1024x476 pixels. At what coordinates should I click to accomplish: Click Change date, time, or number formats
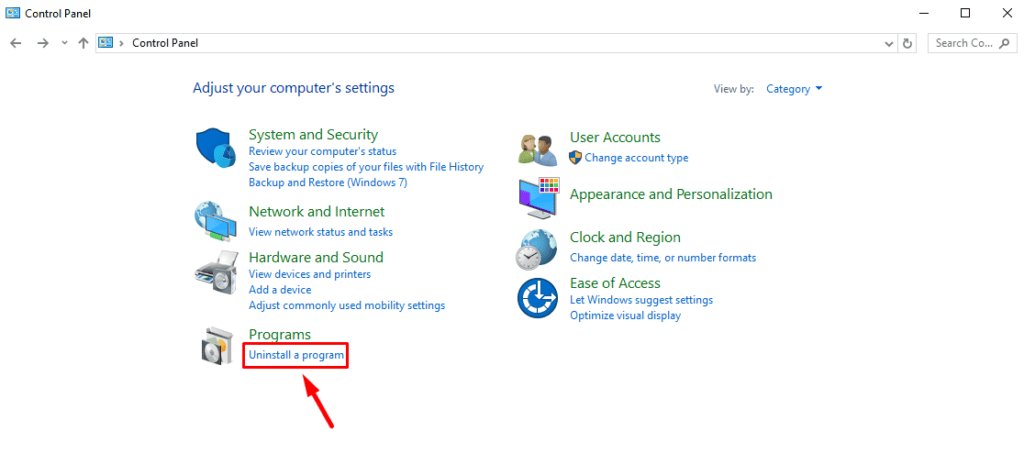(x=663, y=258)
